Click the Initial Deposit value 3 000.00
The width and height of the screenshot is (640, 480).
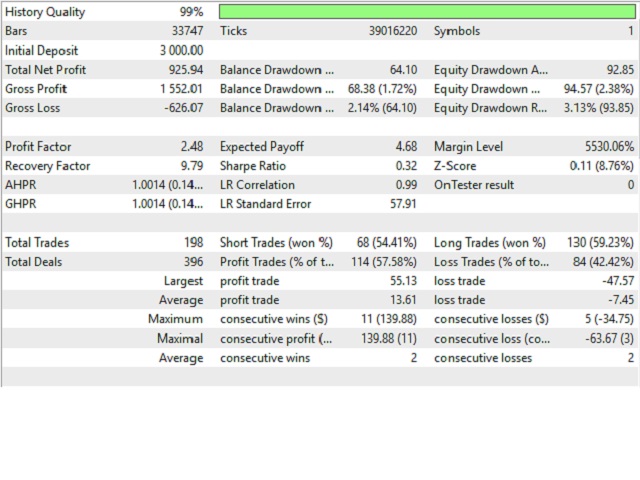click(181, 51)
